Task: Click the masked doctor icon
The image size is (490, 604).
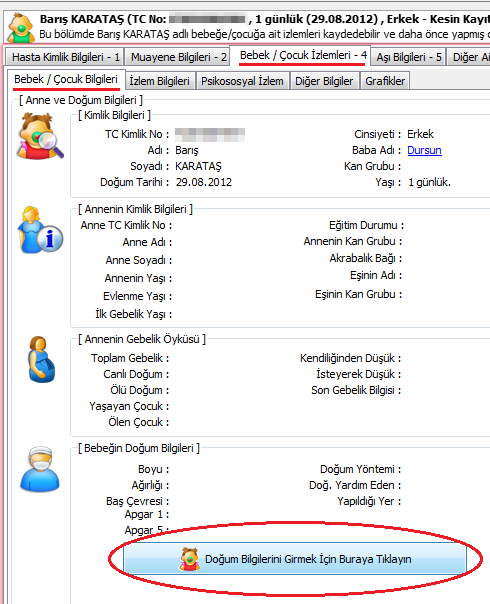Action: pyautogui.click(x=40, y=469)
